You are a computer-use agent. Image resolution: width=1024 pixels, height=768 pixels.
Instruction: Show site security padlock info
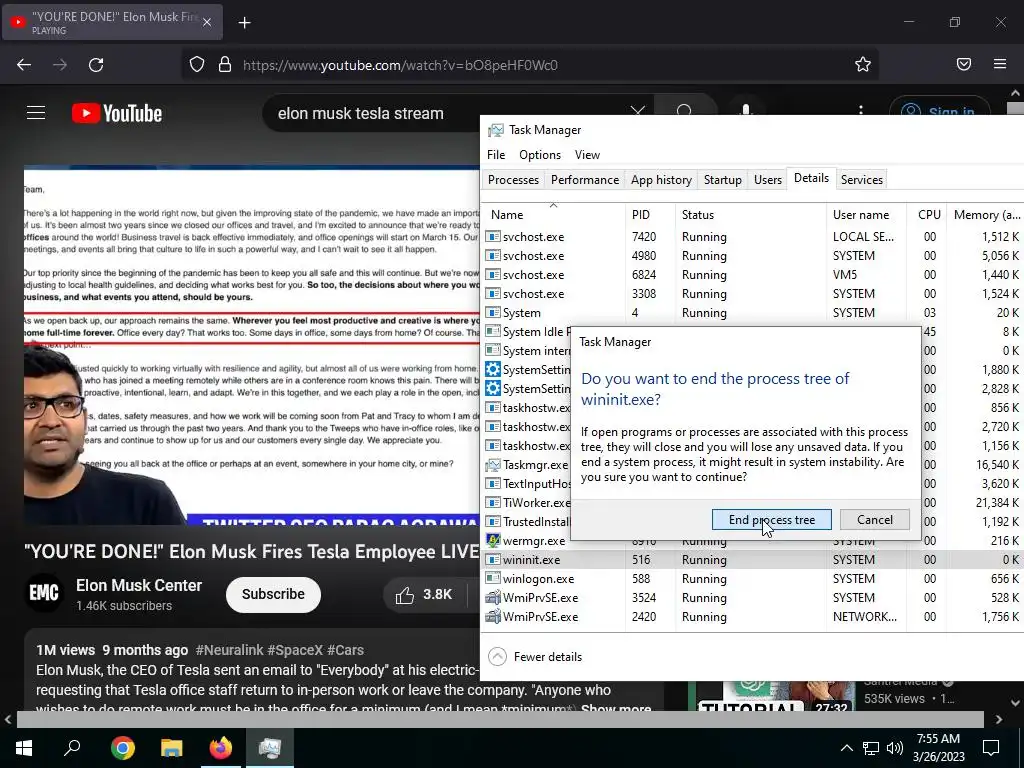click(225, 65)
